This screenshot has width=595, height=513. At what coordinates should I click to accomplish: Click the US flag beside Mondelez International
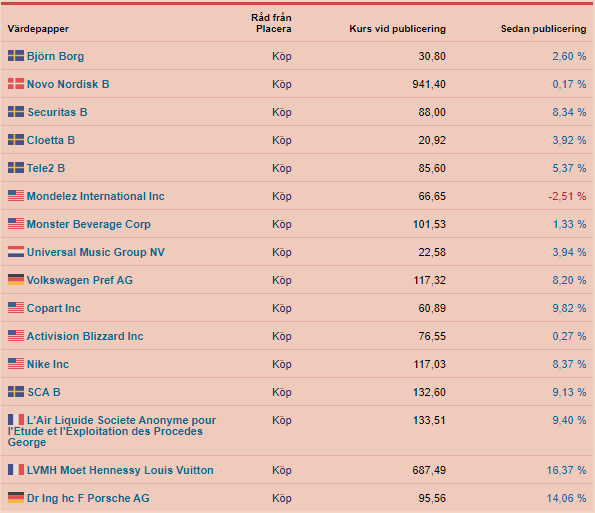click(x=16, y=196)
